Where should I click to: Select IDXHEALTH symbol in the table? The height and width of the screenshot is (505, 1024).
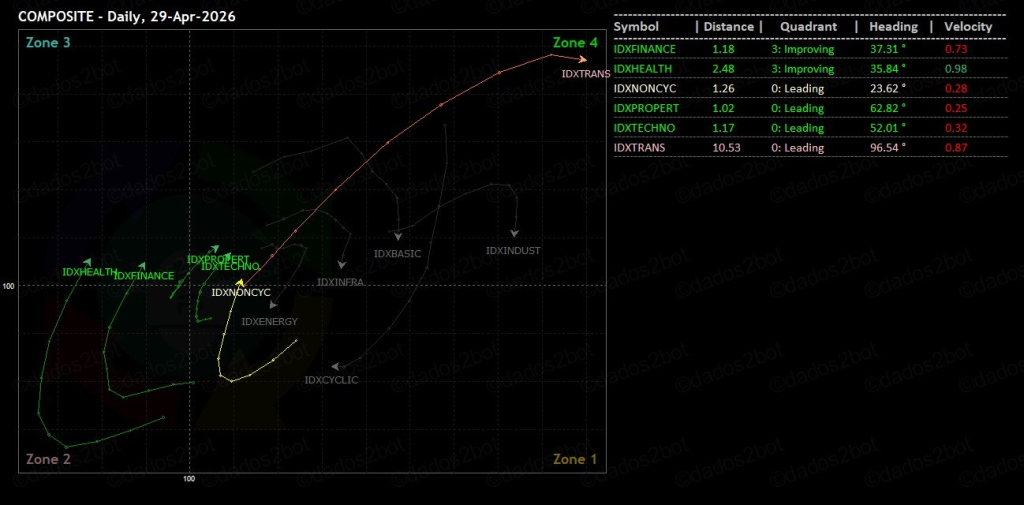[643, 69]
